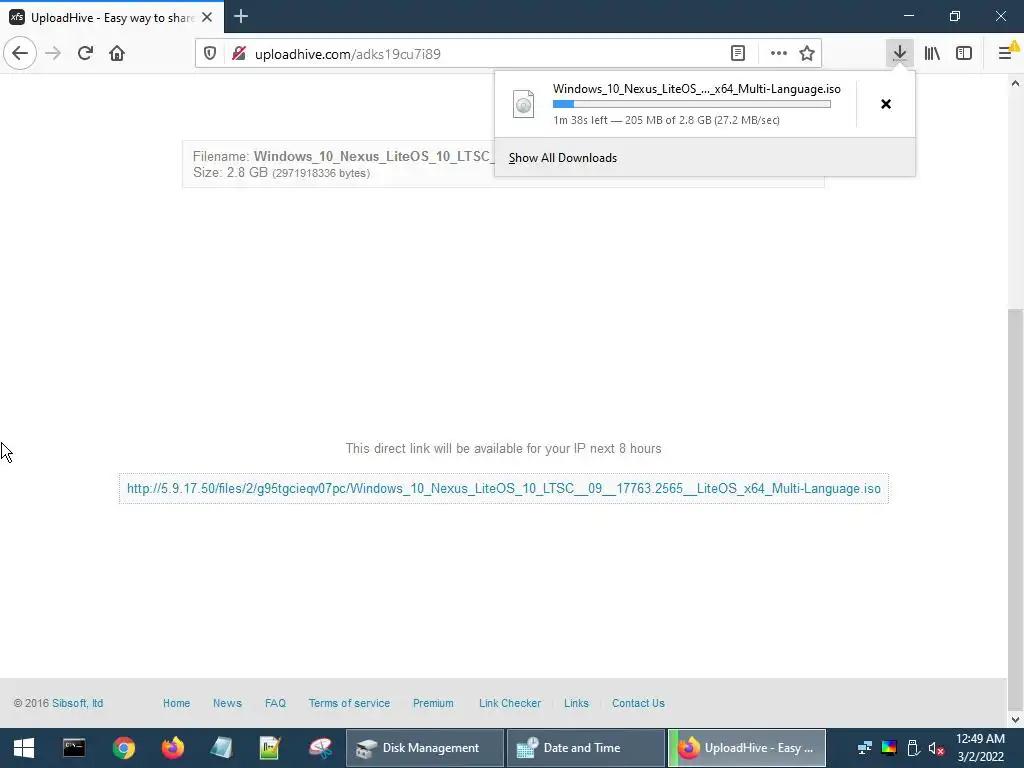The height and width of the screenshot is (768, 1024).
Task: Reload the UploadHive page
Action: pyautogui.click(x=85, y=53)
